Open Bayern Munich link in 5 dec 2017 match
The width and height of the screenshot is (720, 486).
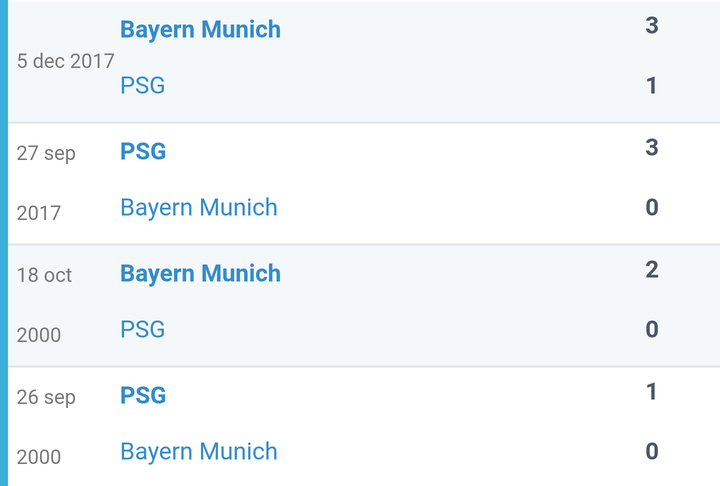pyautogui.click(x=200, y=30)
